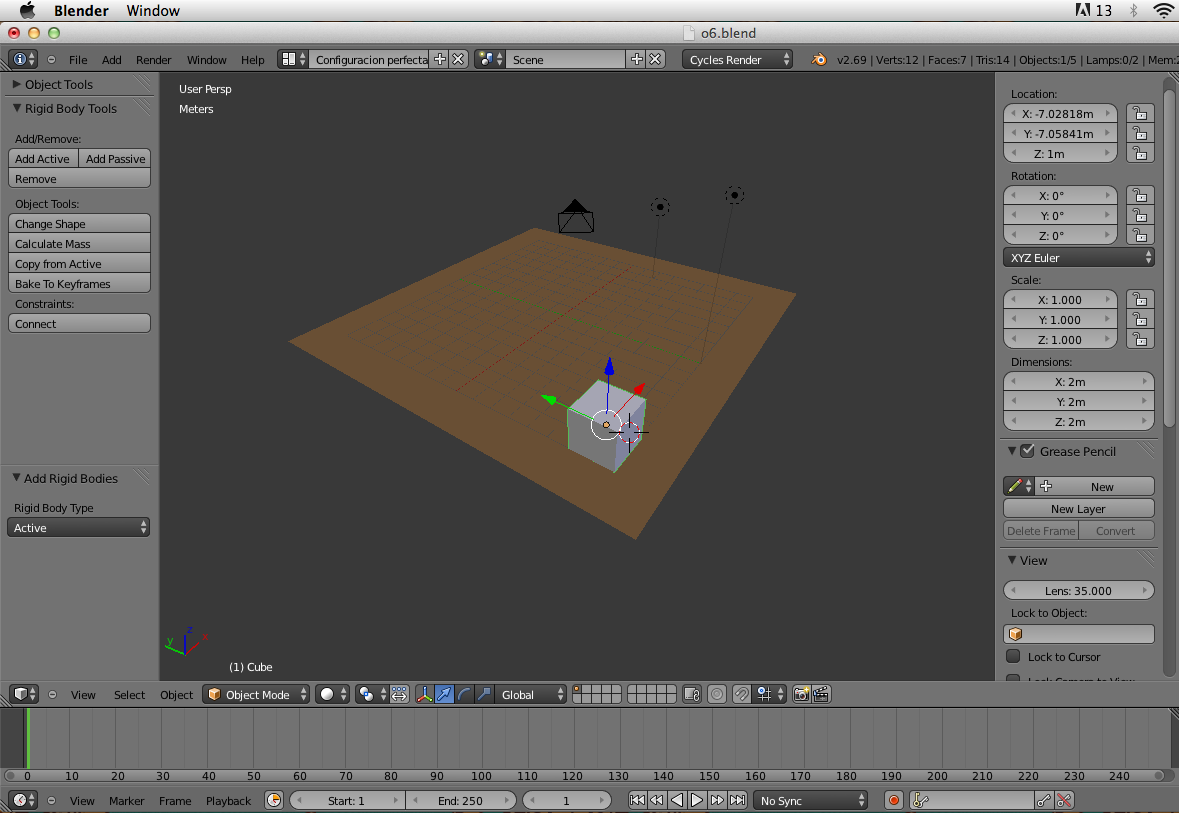The width and height of the screenshot is (1179, 813).
Task: Play the animation forward
Action: pos(697,800)
